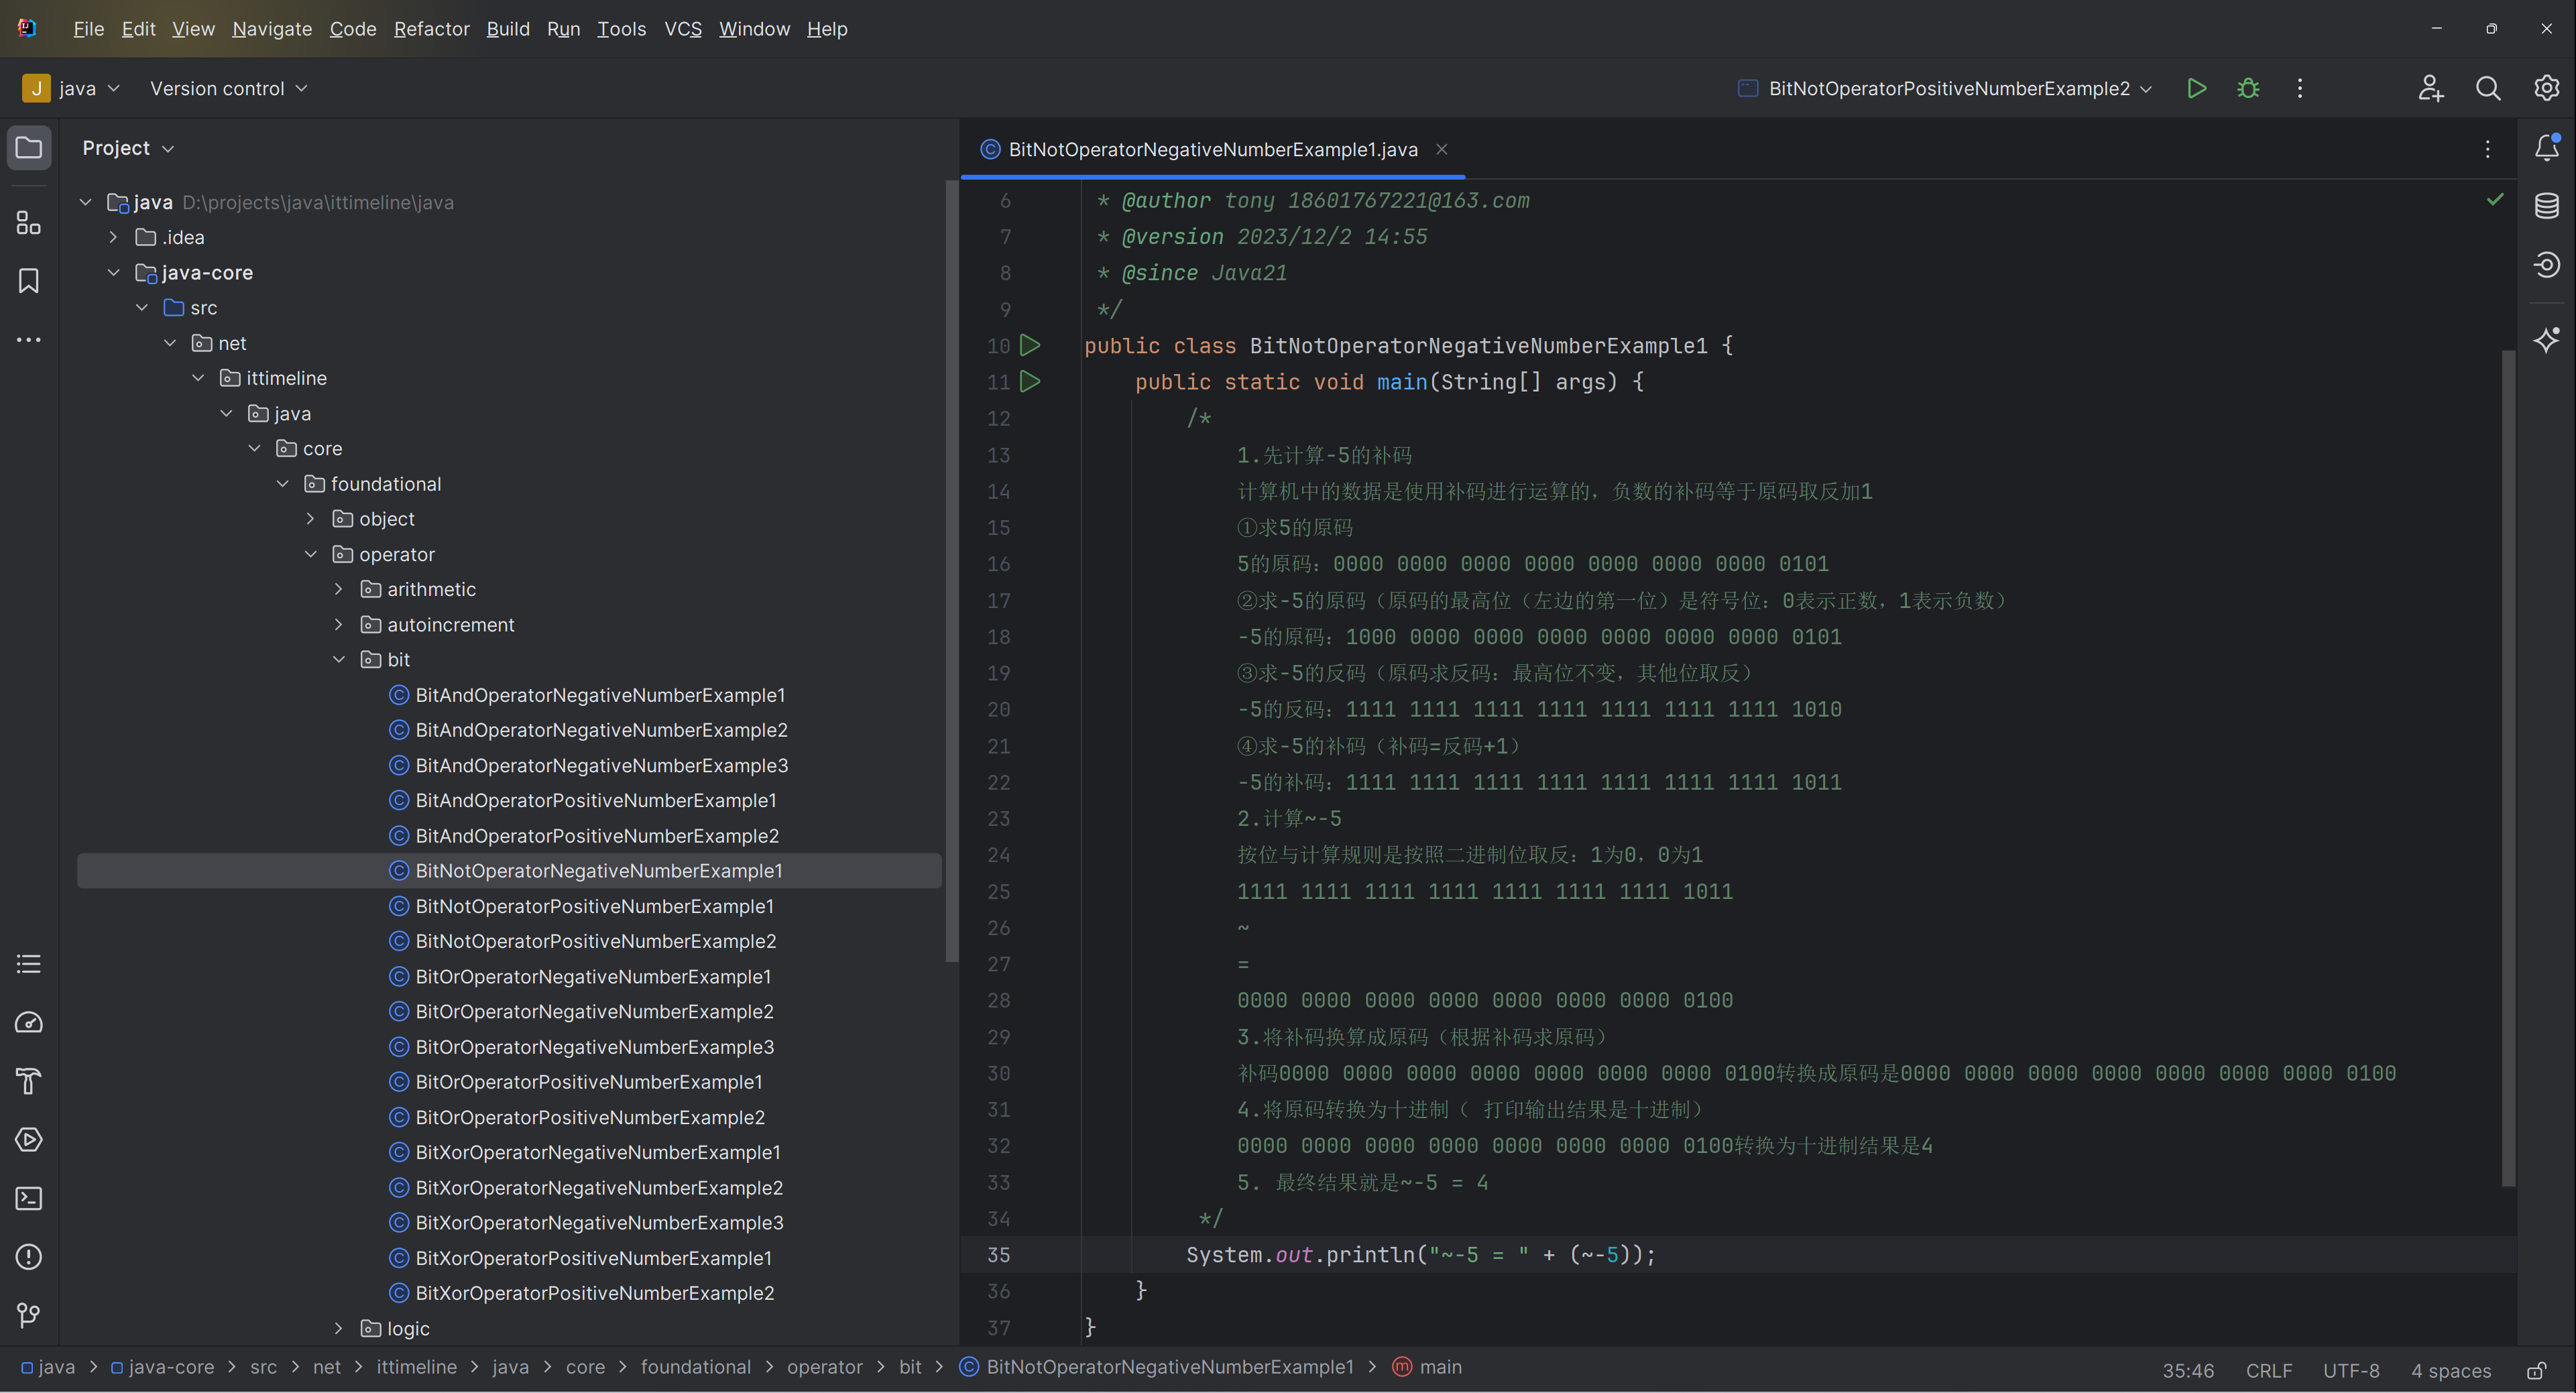2576x1393 pixels.
Task: Open the Services tool window icon
Action: (29, 1140)
